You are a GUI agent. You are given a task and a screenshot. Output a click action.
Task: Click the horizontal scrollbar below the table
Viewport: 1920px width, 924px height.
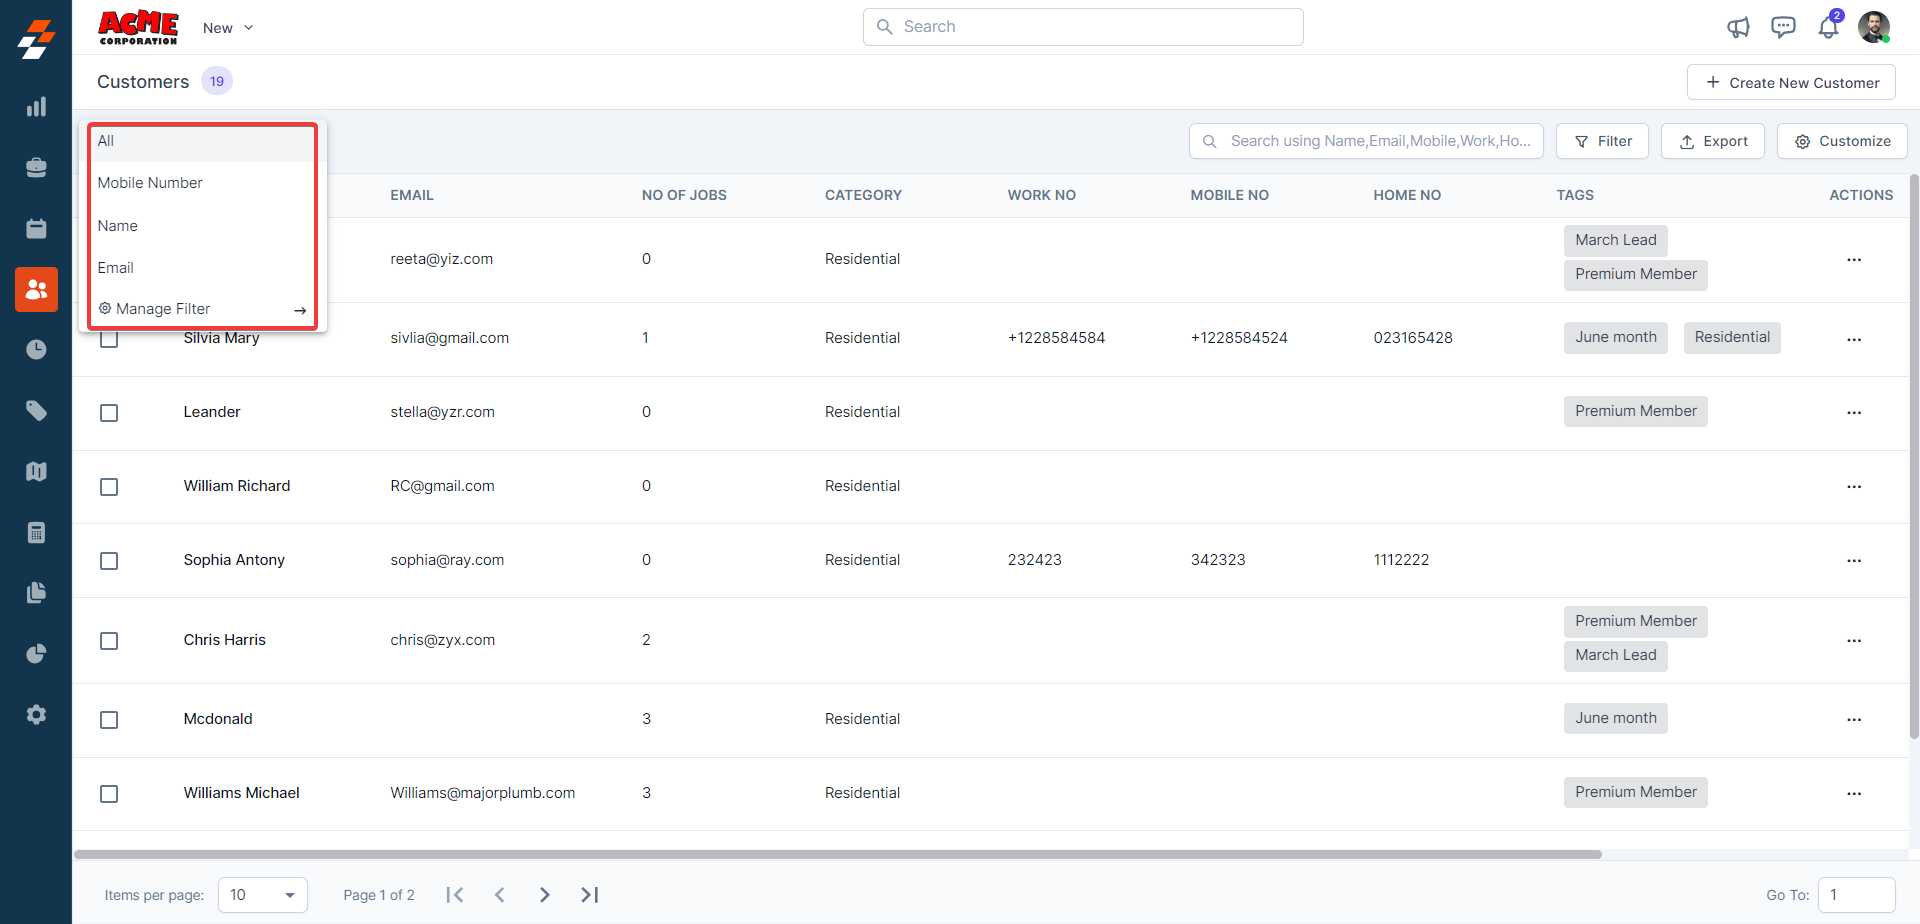tap(838, 855)
